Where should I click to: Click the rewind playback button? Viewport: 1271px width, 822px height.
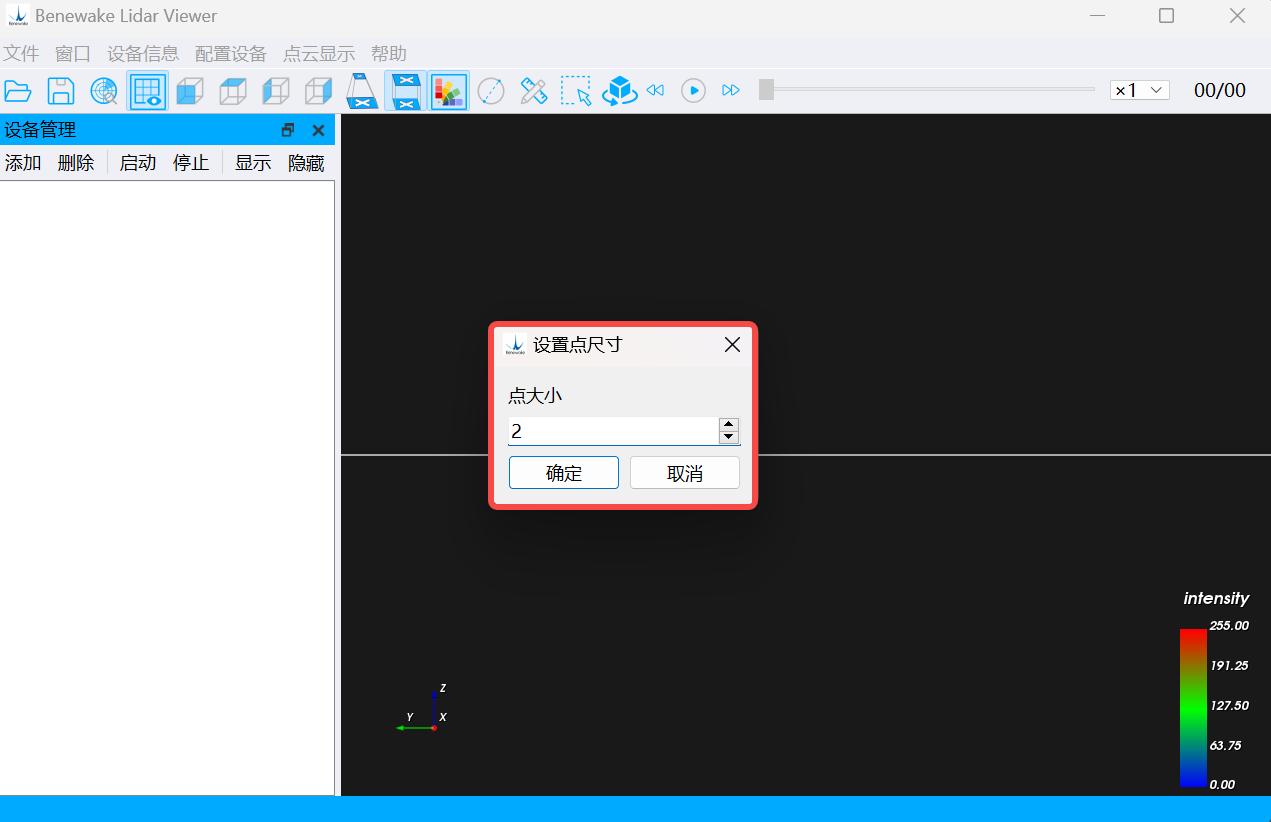click(x=655, y=90)
